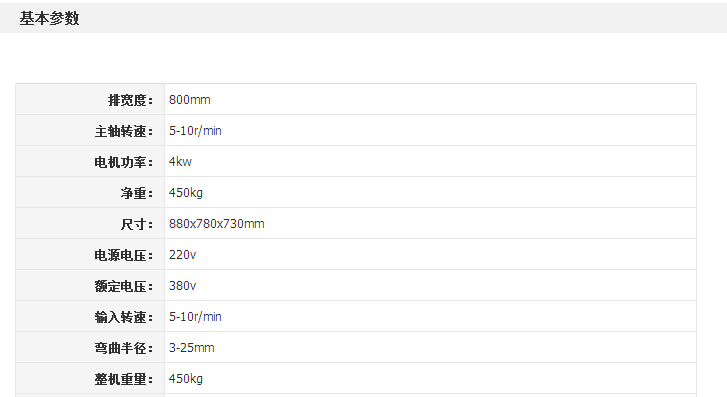This screenshot has width=727, height=397.
Task: Select the 输入转速 label
Action: [124, 317]
